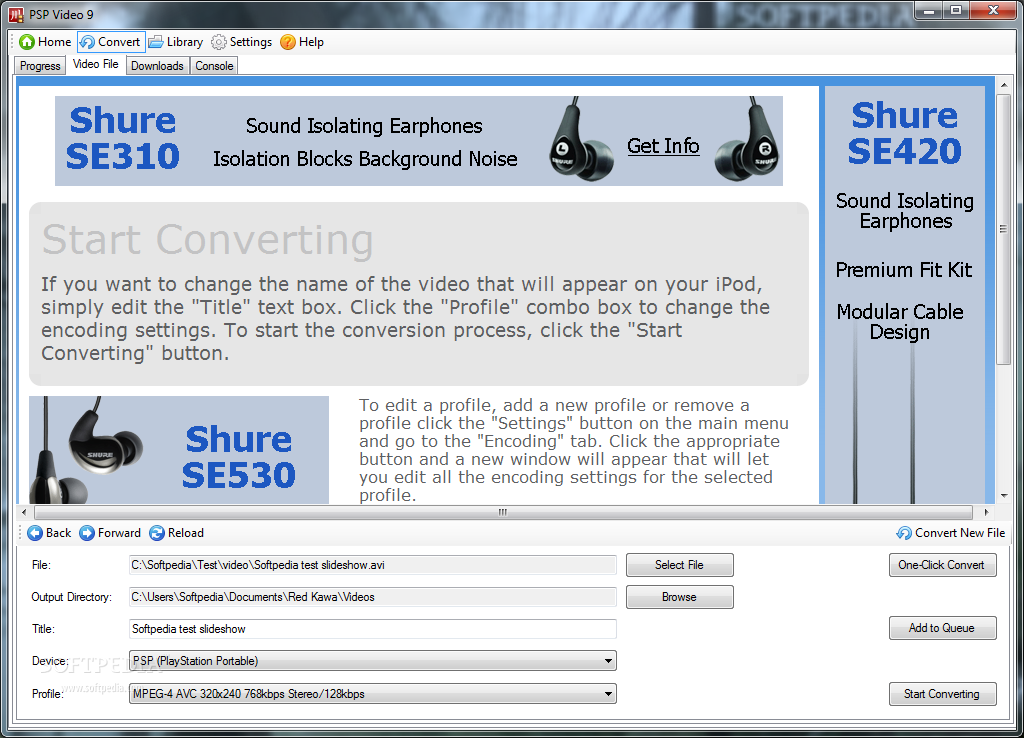This screenshot has width=1024, height=738.
Task: Switch to the Progress tab
Action: (x=40, y=66)
